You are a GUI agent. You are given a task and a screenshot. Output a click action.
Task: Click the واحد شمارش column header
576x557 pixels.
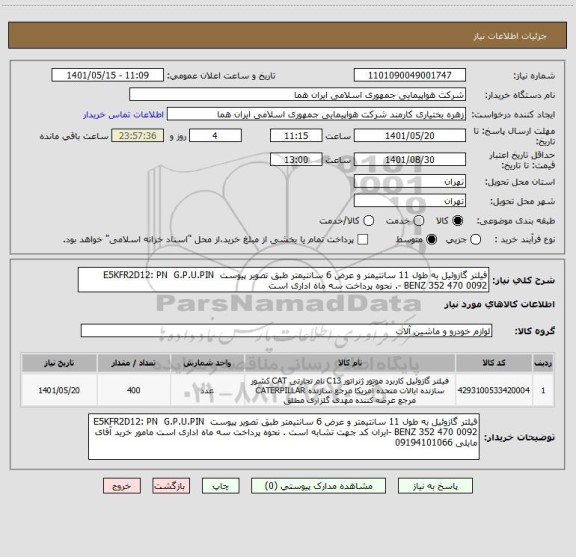click(x=207, y=363)
